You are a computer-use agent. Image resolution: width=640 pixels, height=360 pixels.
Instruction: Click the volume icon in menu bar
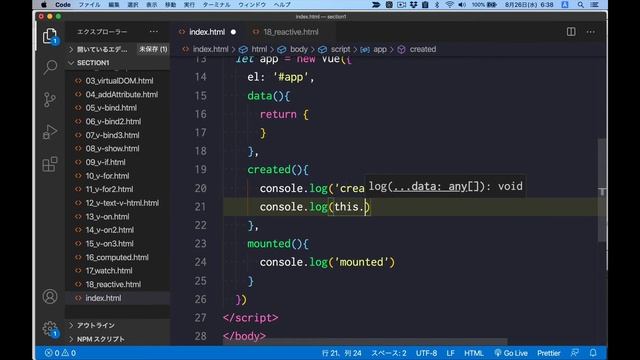[462, 5]
